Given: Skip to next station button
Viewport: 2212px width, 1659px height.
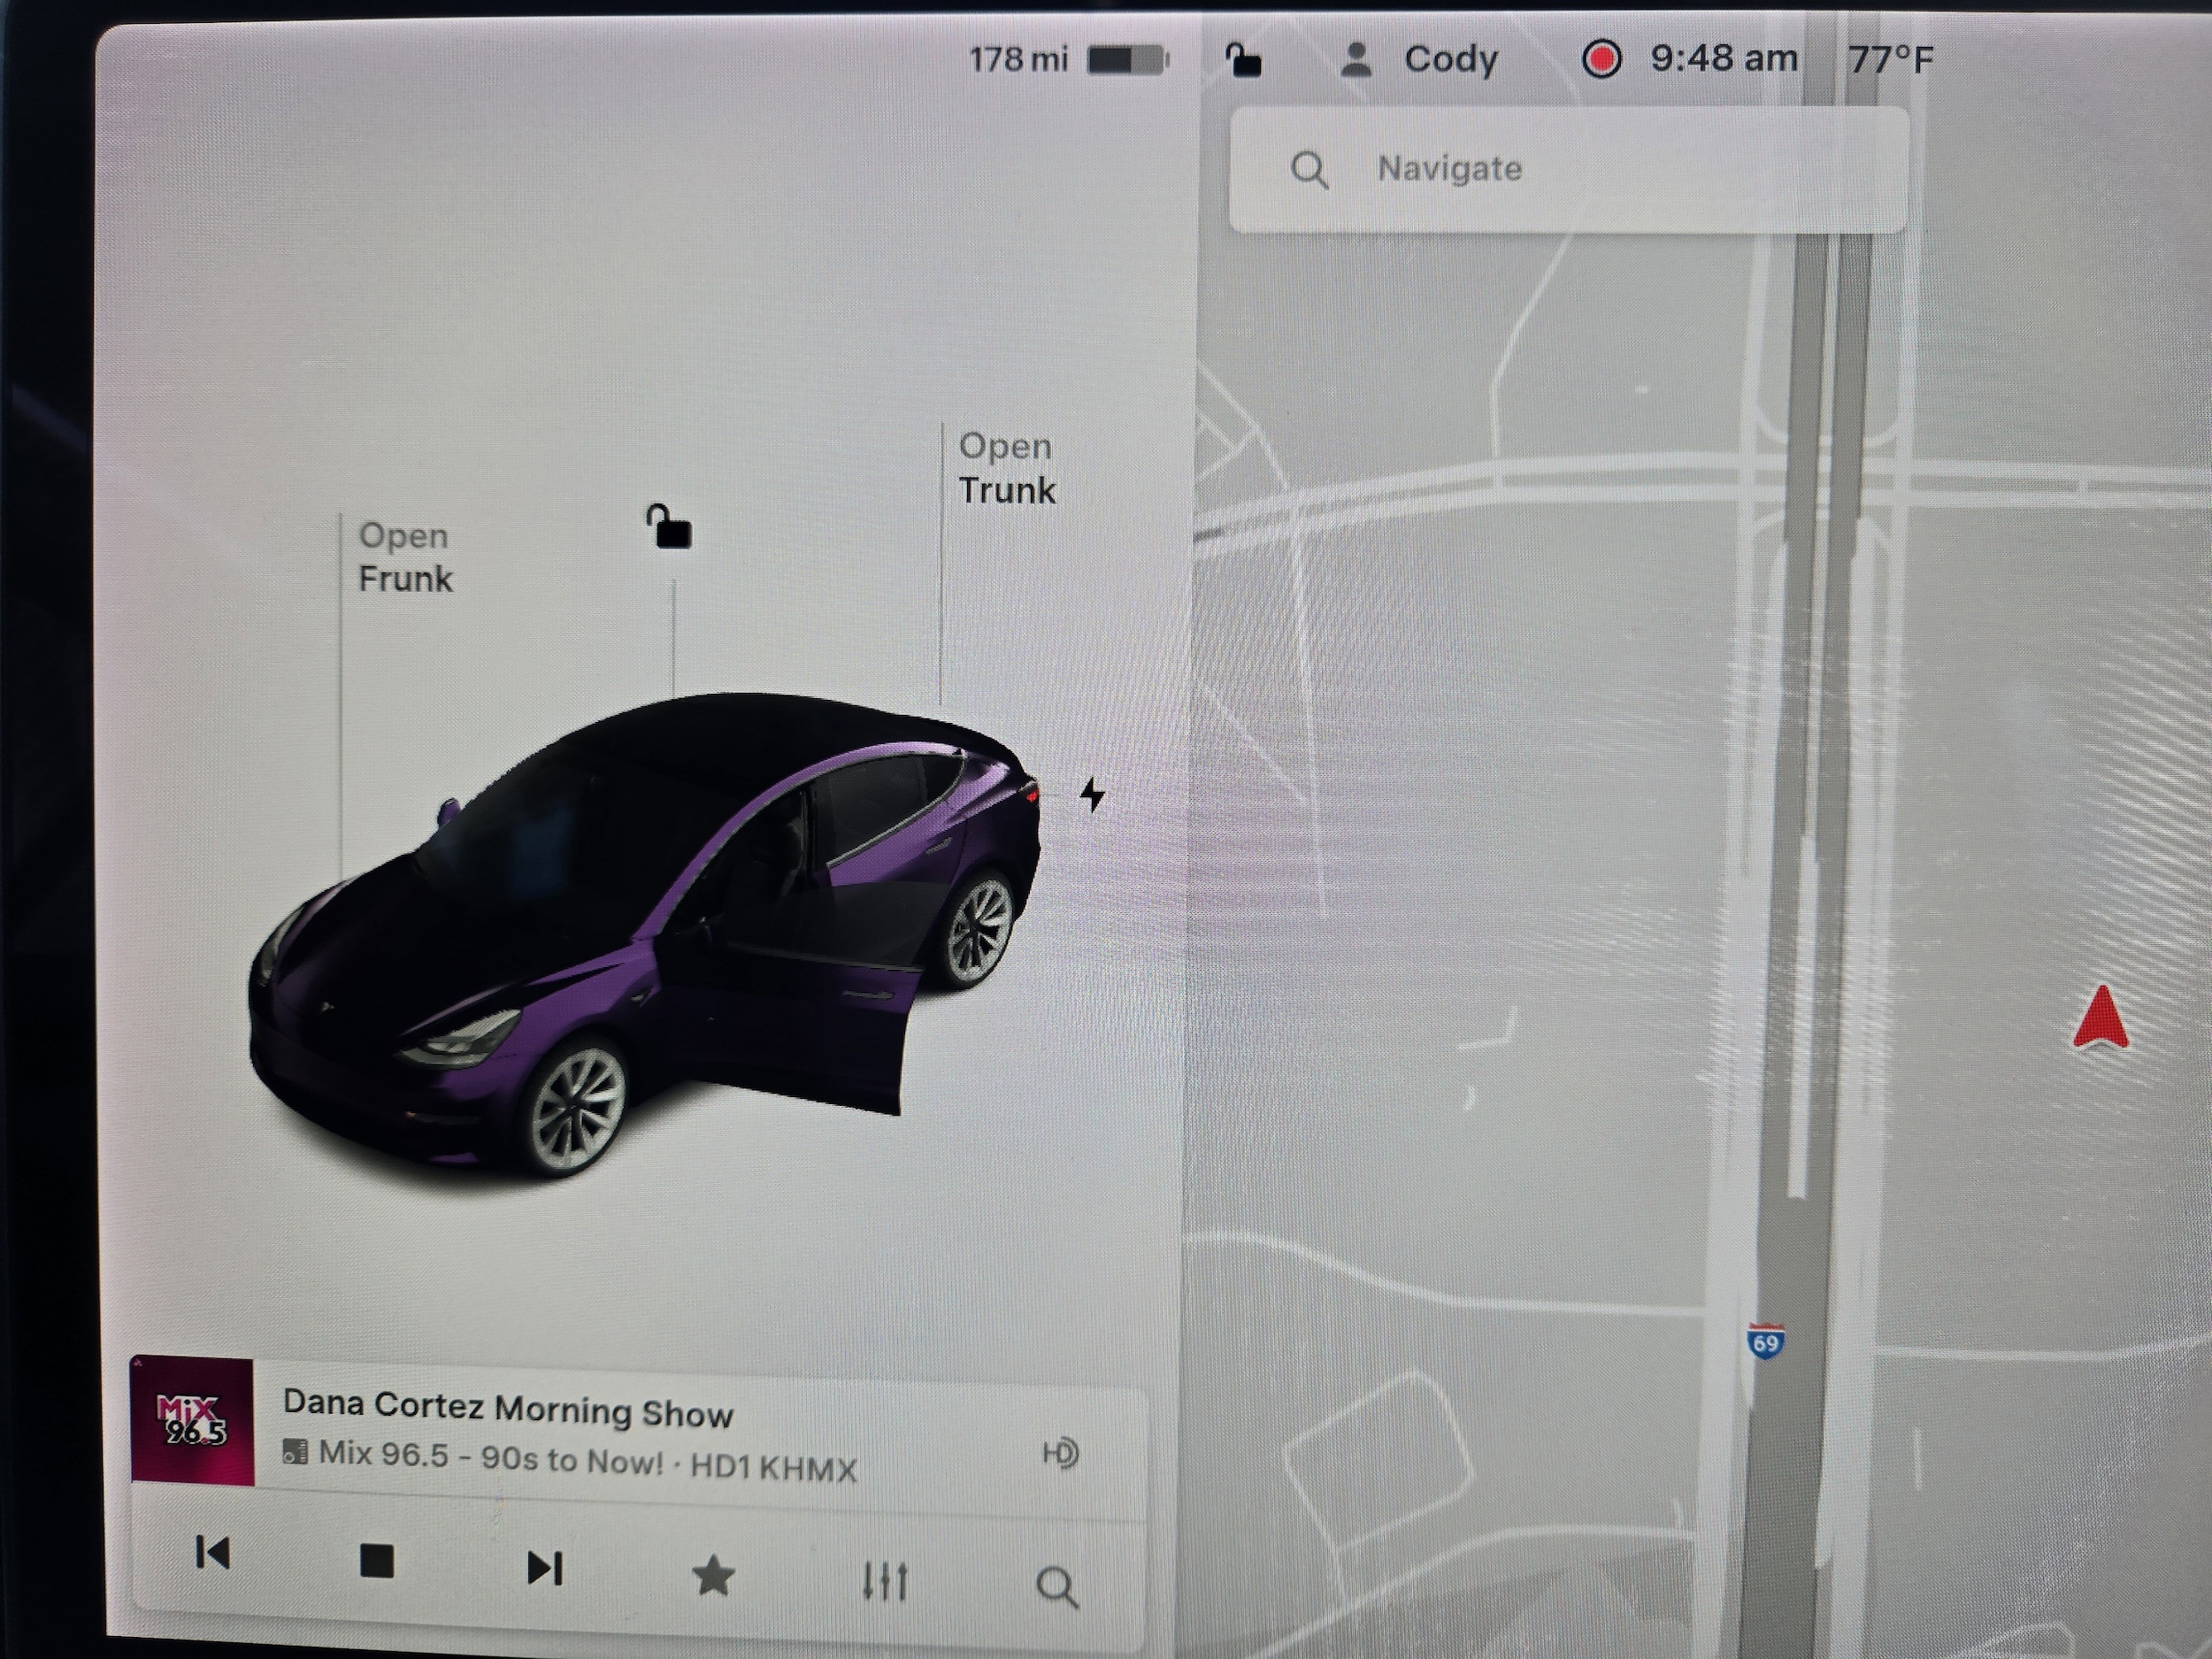Looking at the screenshot, I should 544,1568.
